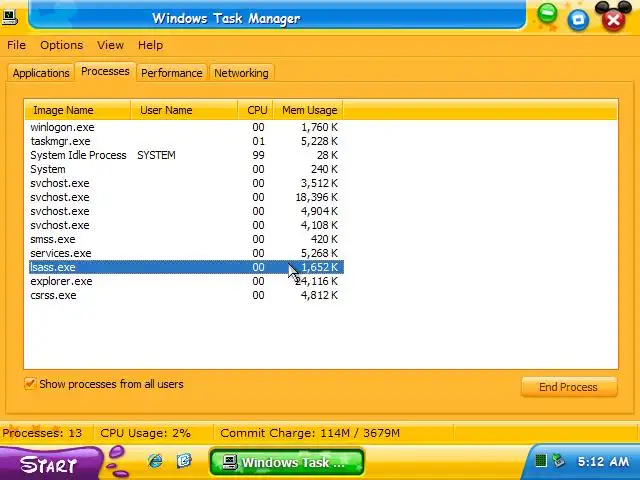Open the File menu
The width and height of the screenshot is (640, 480).
coord(16,45)
